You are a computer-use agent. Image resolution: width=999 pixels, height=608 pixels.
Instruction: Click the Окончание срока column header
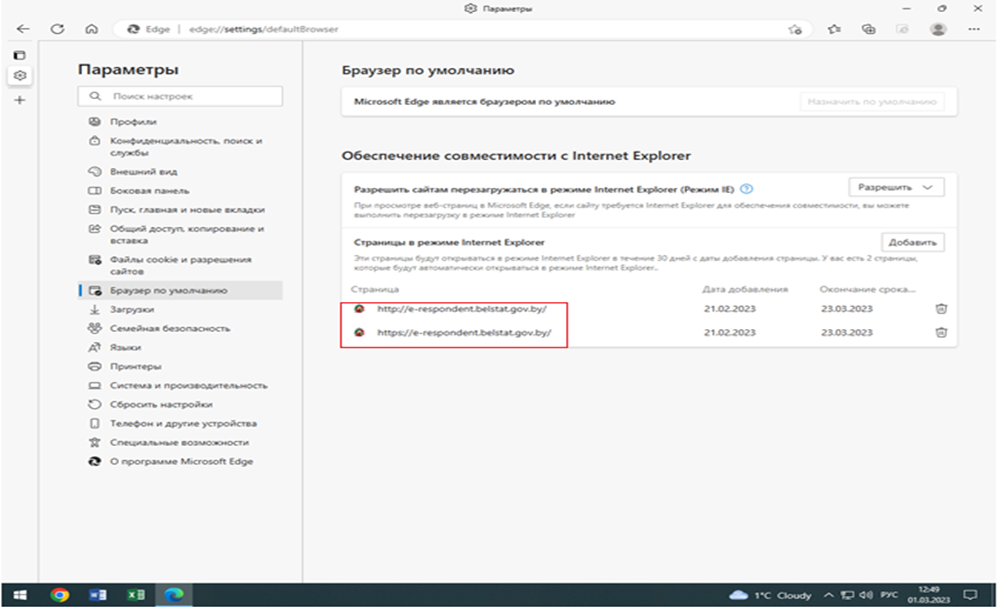pyautogui.click(x=867, y=289)
